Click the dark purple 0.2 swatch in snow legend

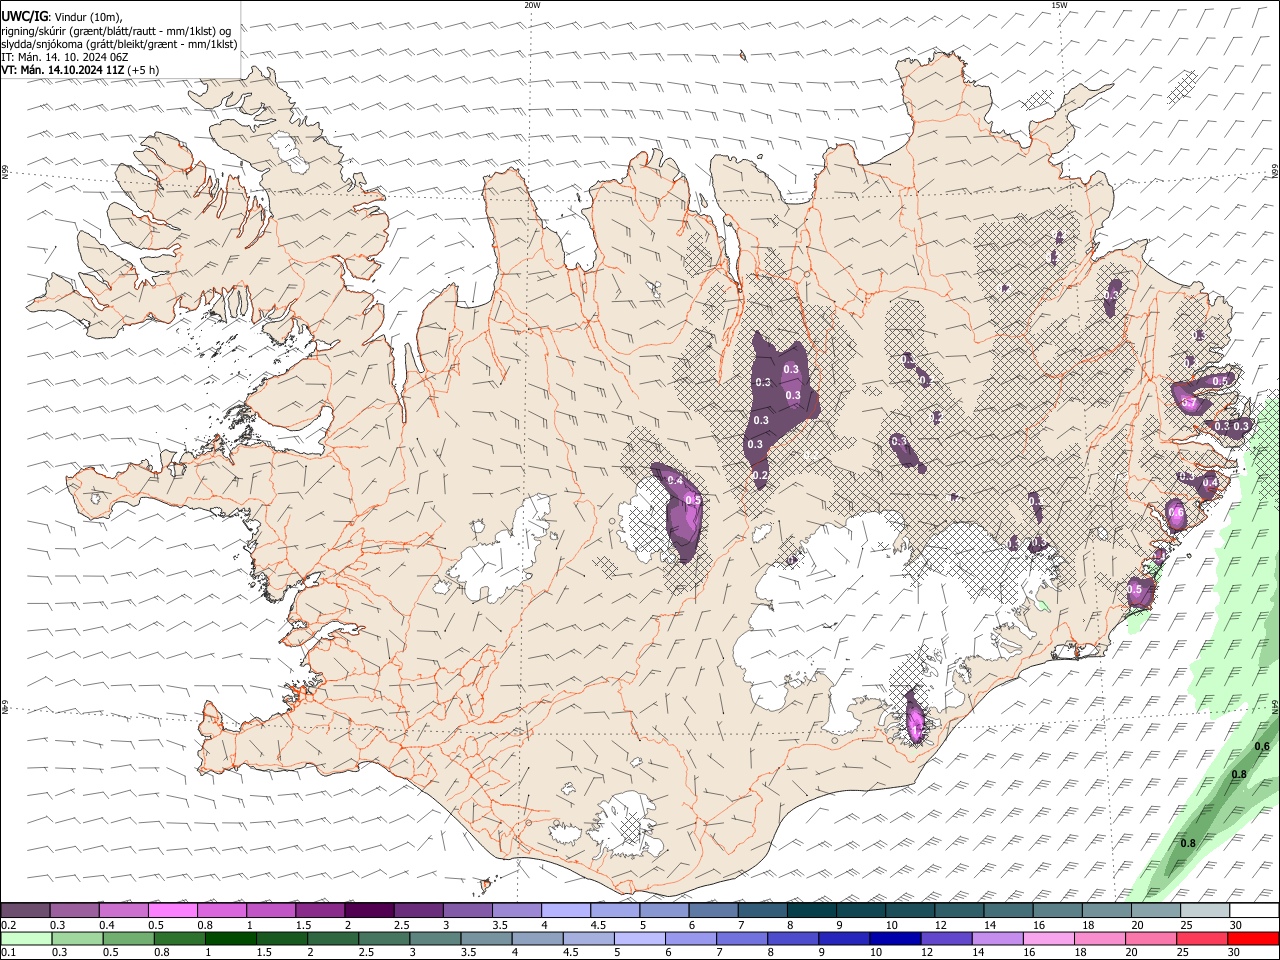click(x=25, y=910)
